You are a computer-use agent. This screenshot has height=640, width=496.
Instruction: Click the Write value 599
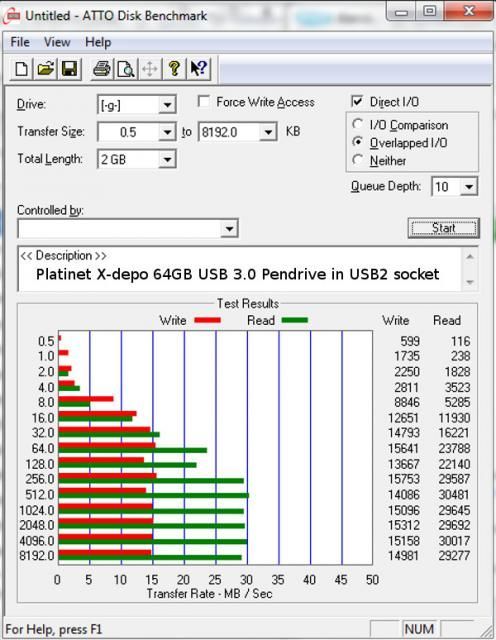click(x=409, y=341)
